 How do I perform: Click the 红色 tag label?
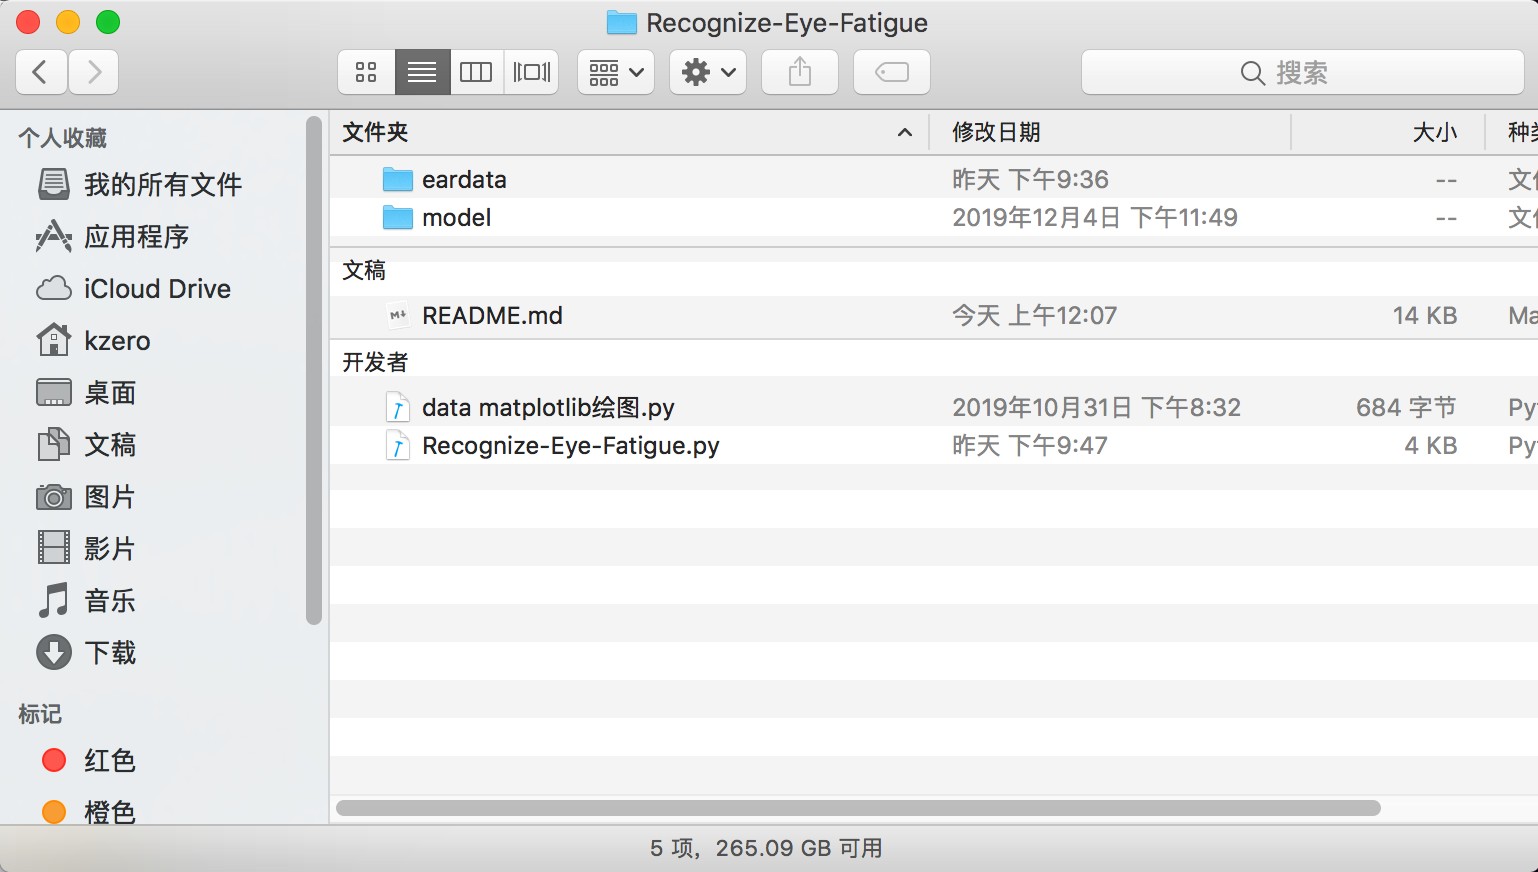click(x=110, y=761)
